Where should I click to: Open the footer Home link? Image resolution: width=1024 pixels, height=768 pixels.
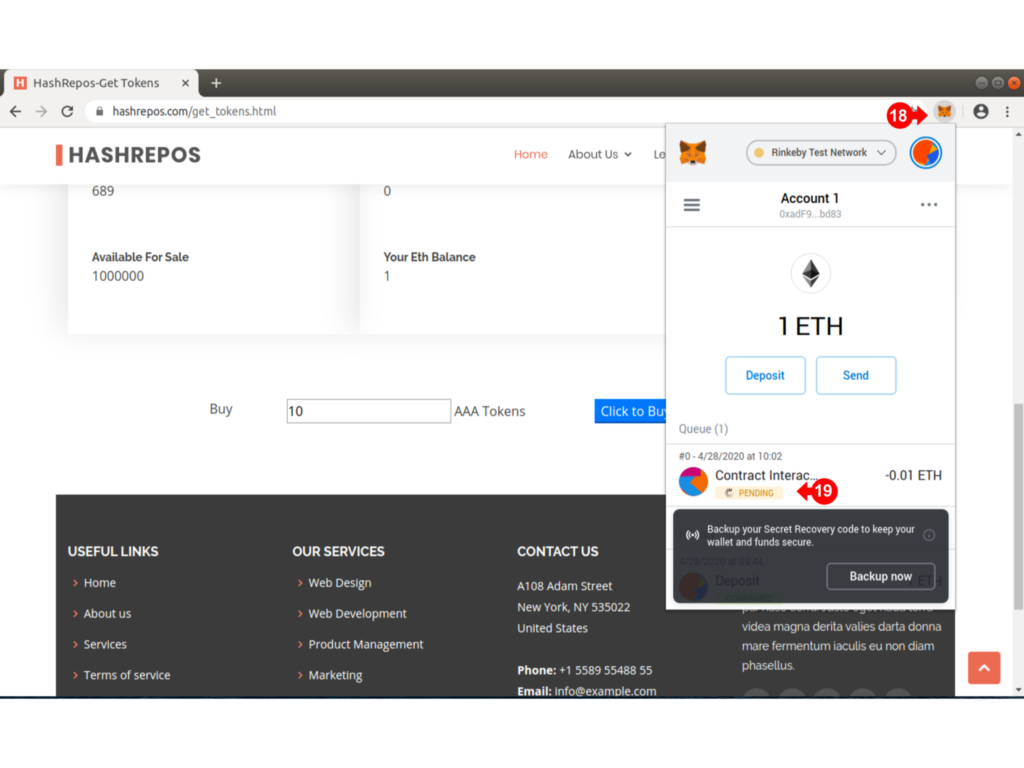click(x=99, y=583)
